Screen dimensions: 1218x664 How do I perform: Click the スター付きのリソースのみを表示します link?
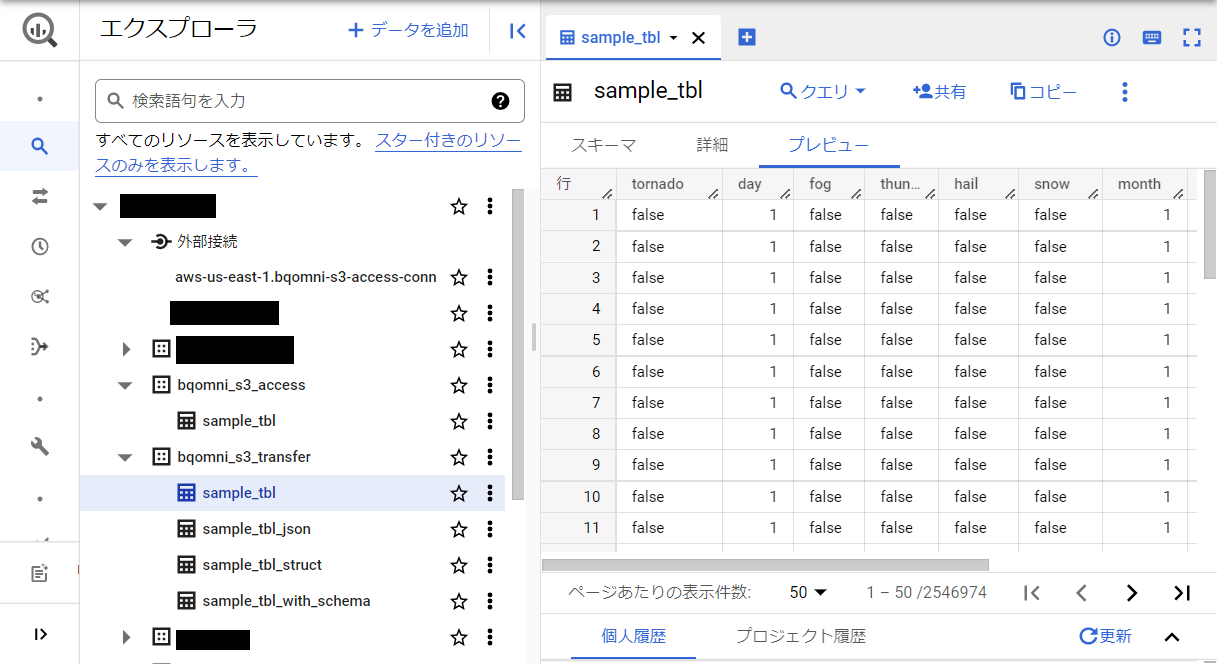point(309,153)
